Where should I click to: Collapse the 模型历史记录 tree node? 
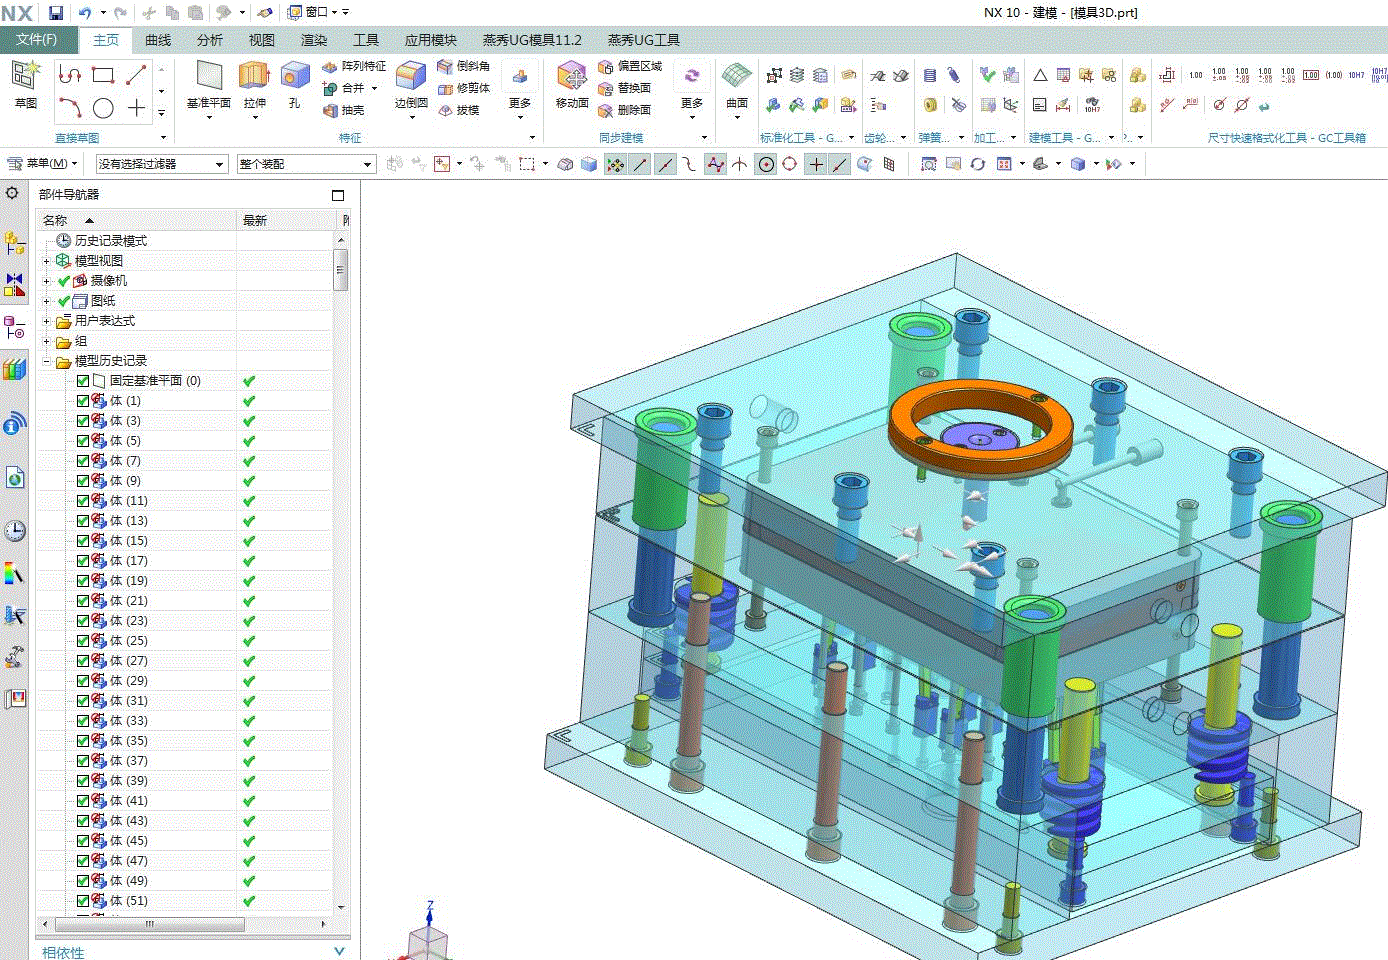46,361
